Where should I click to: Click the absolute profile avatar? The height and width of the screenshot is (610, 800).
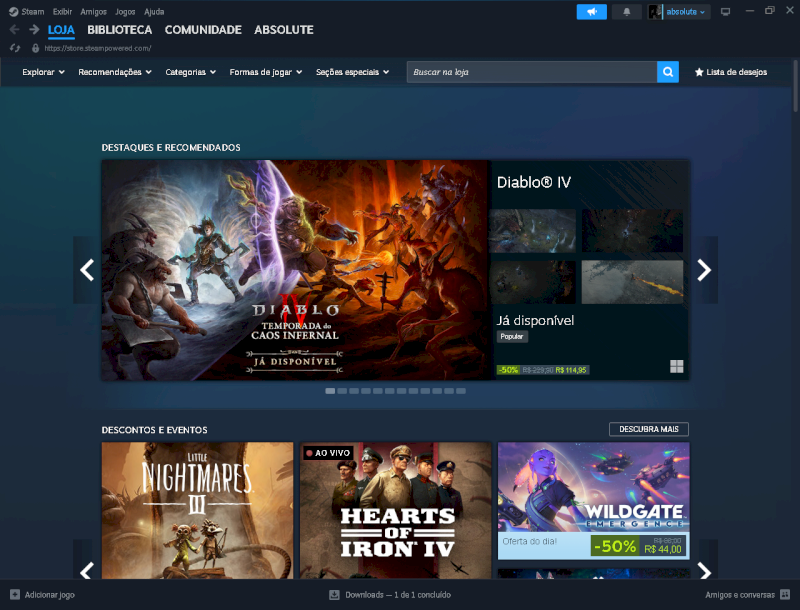(655, 12)
